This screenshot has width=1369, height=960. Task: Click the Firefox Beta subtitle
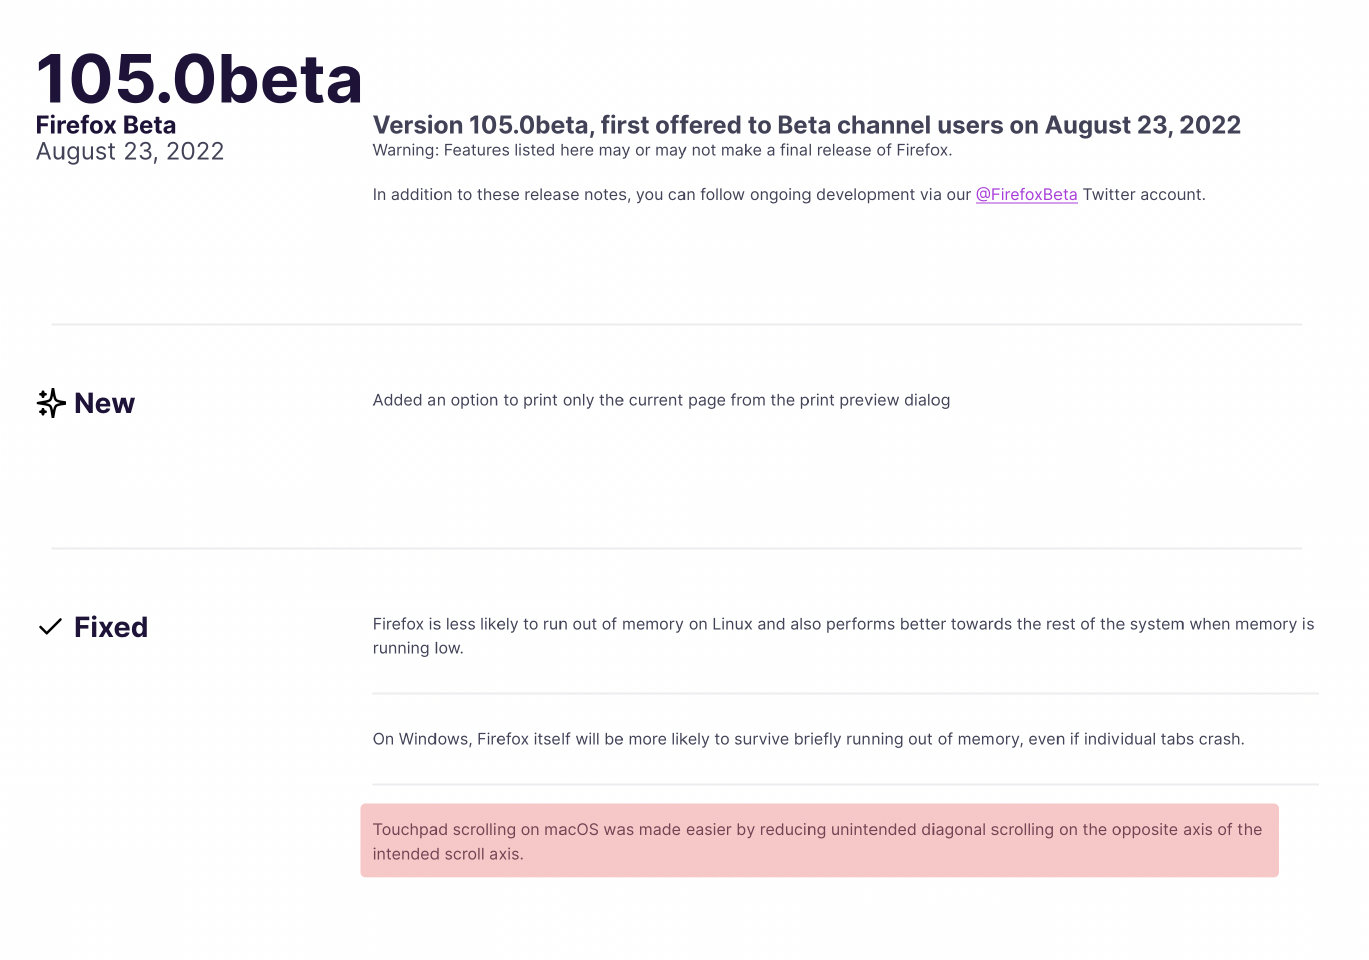pyautogui.click(x=106, y=125)
